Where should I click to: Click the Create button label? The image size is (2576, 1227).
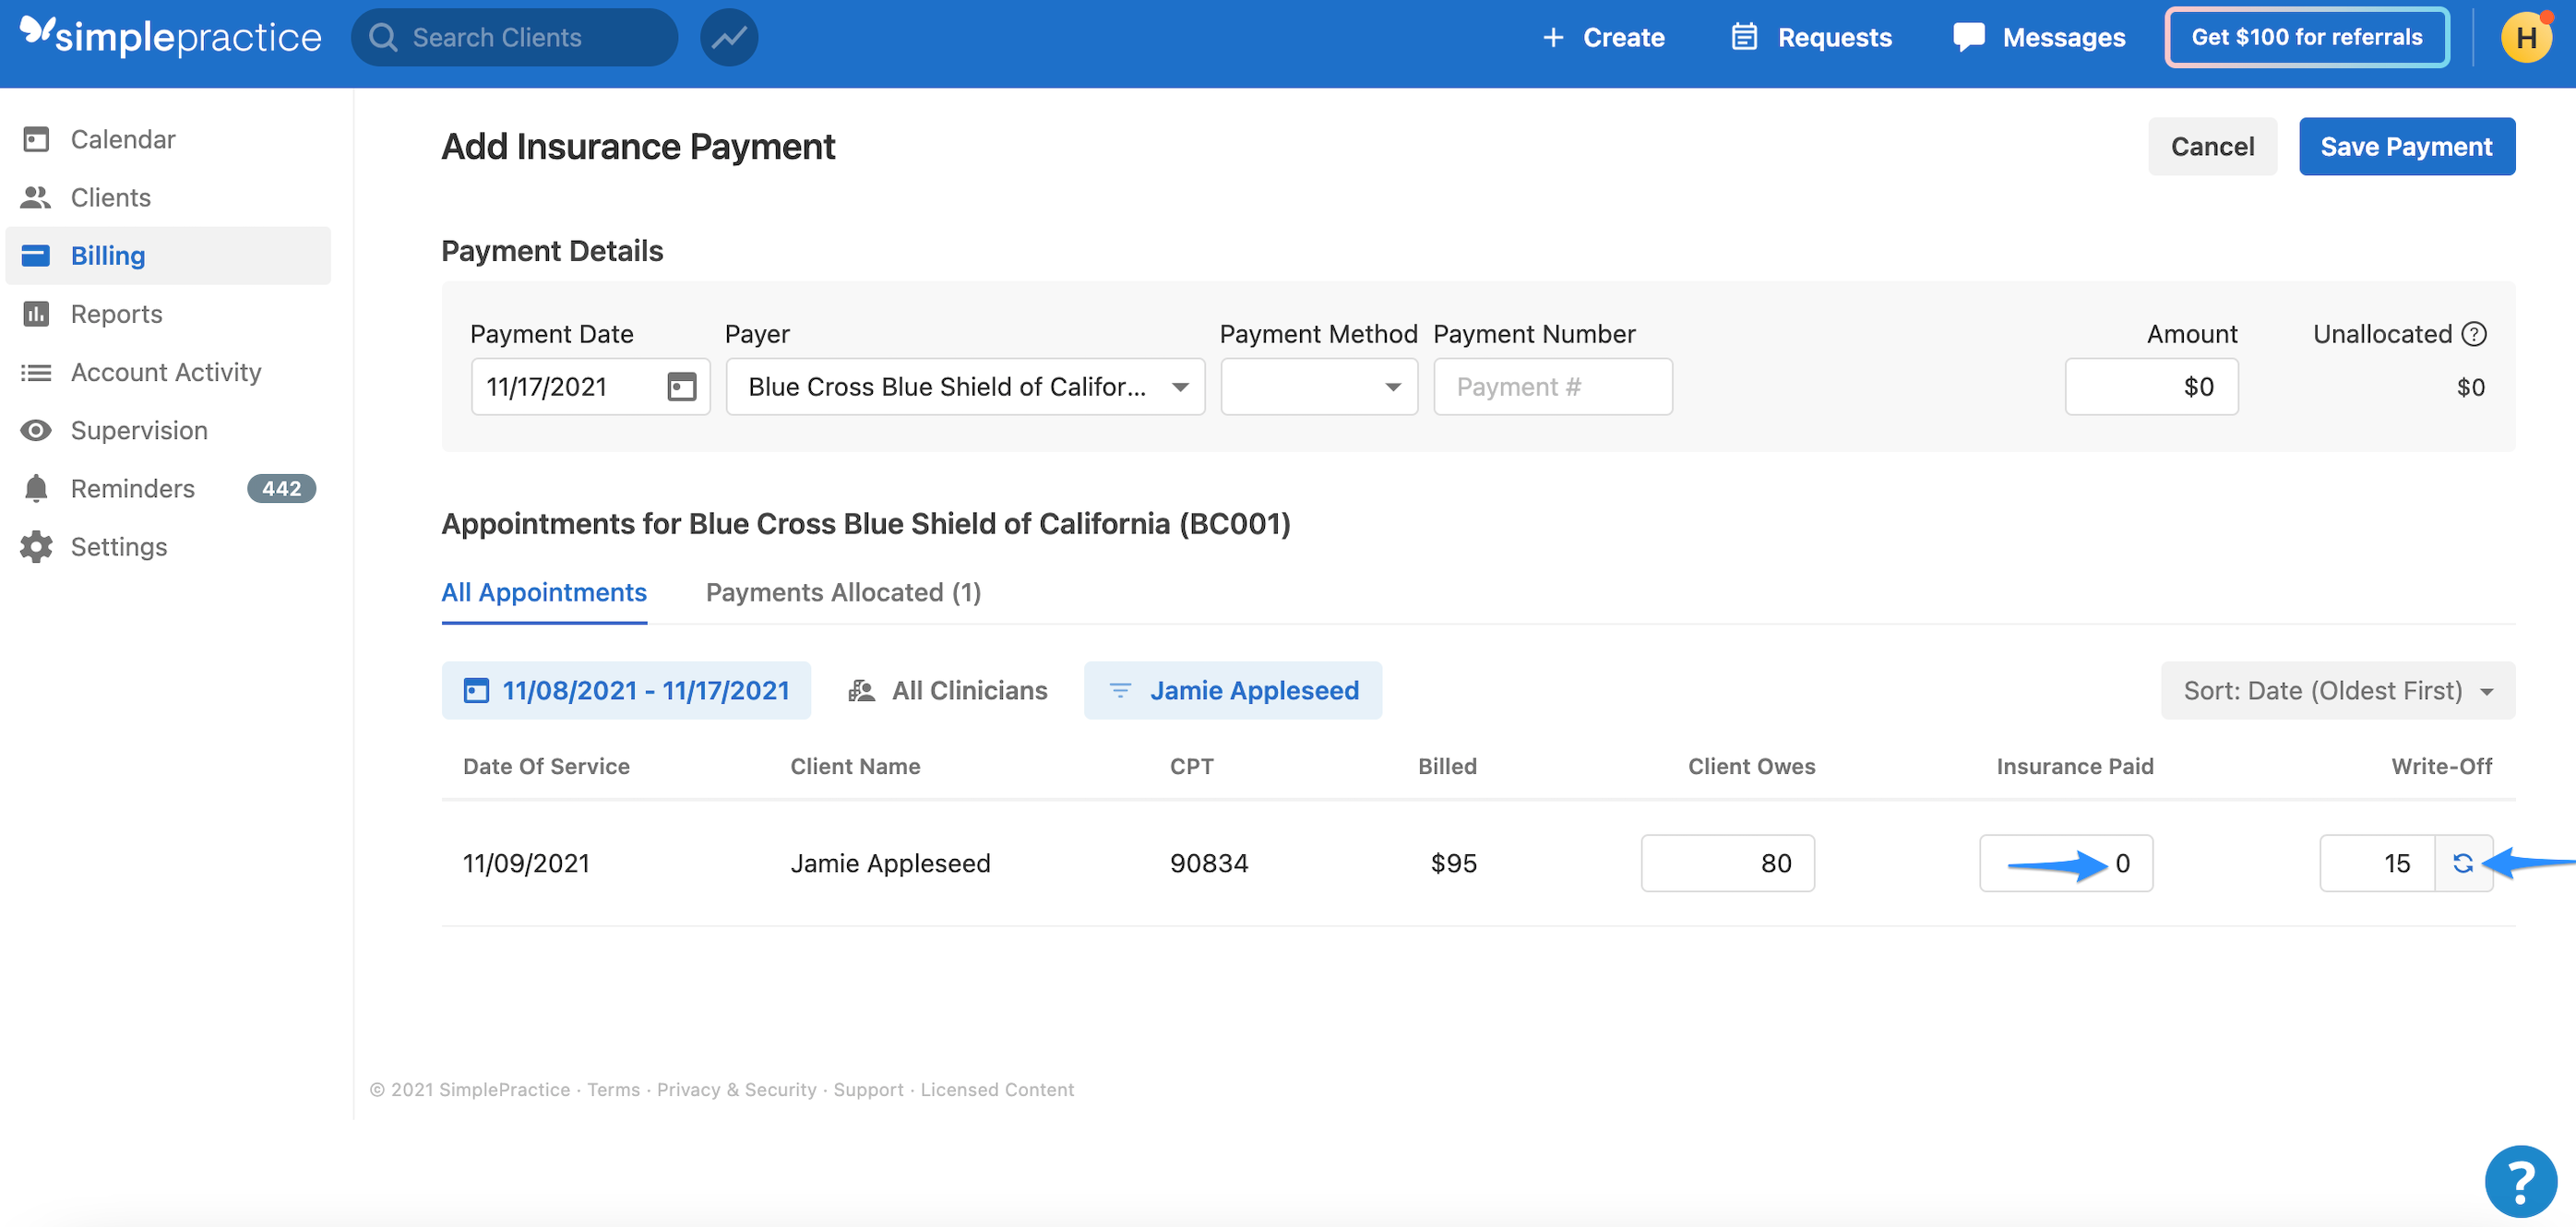(1623, 37)
